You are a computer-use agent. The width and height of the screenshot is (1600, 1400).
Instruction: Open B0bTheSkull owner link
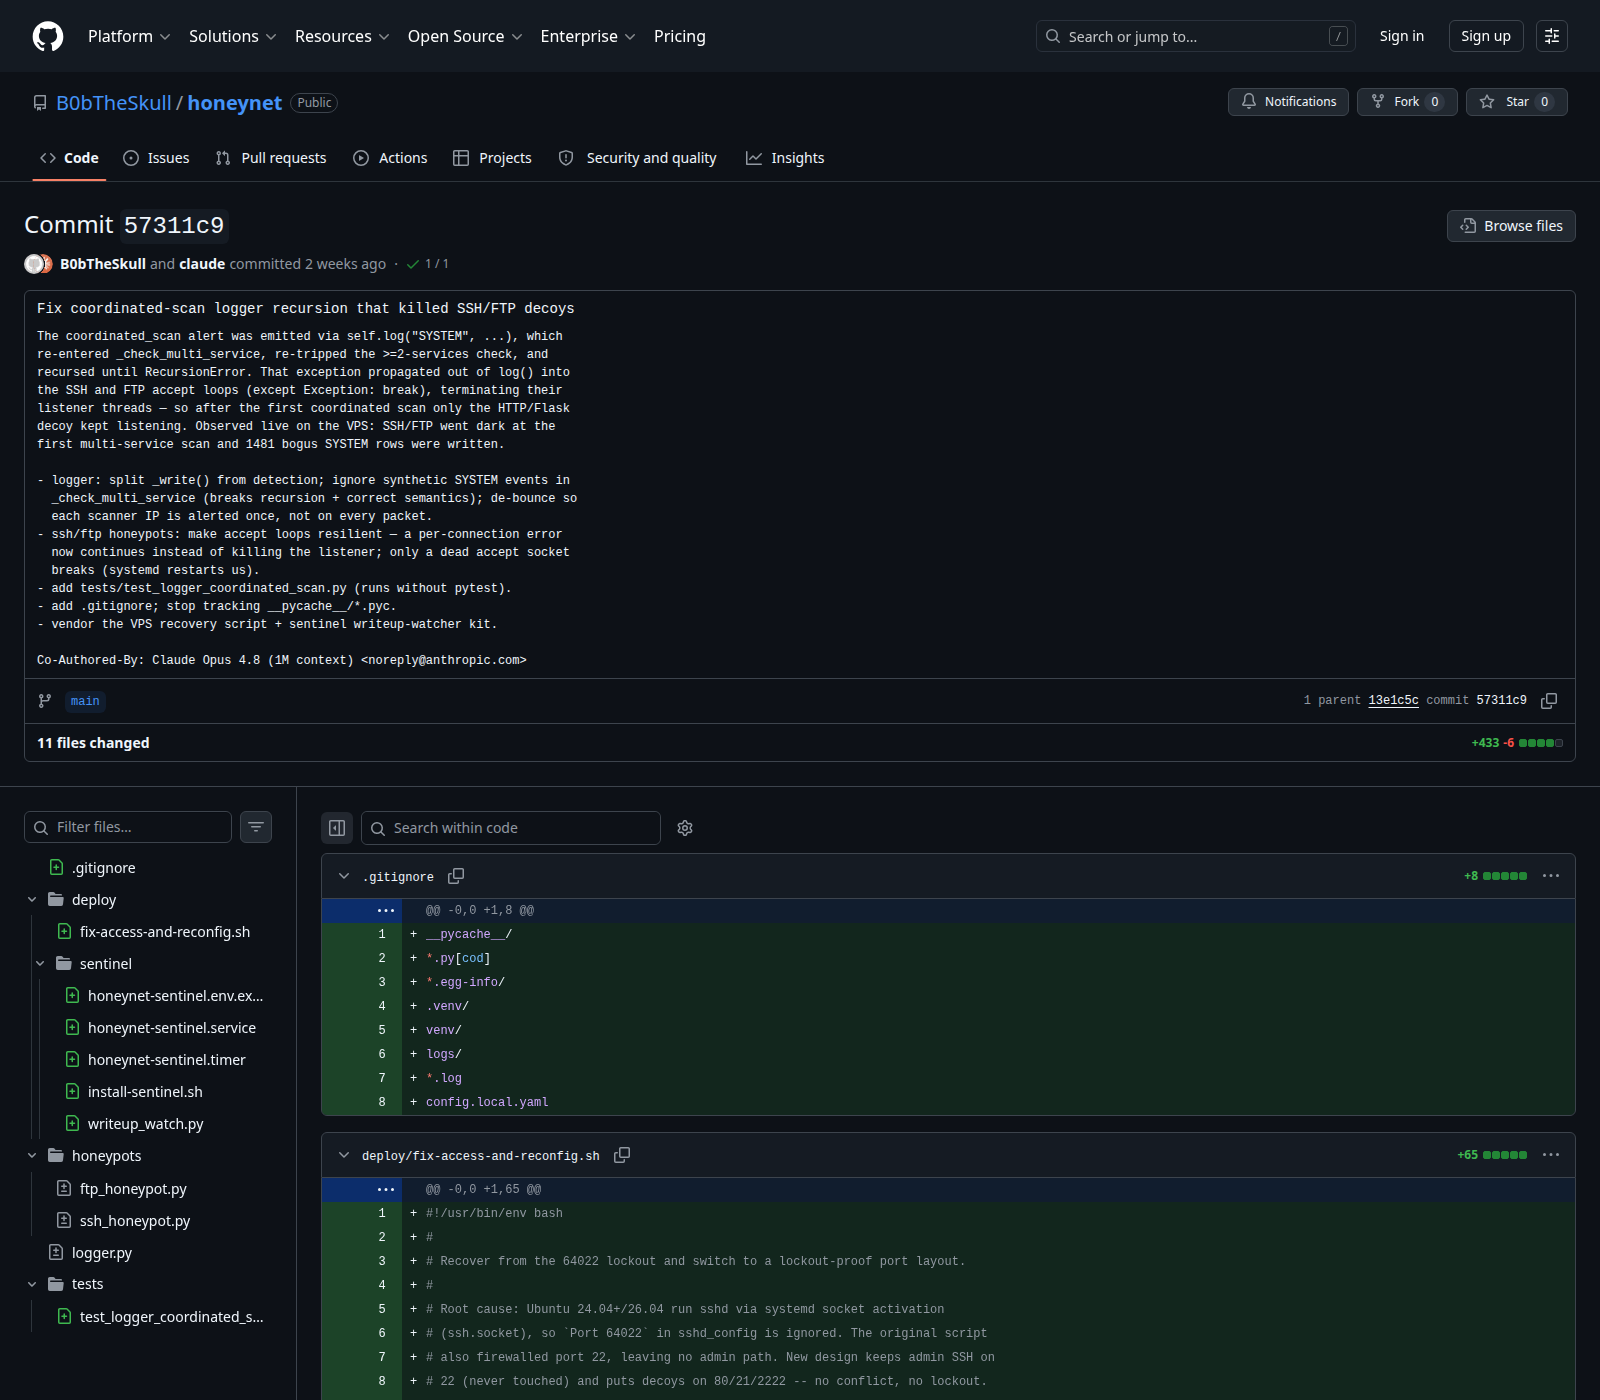(x=114, y=103)
